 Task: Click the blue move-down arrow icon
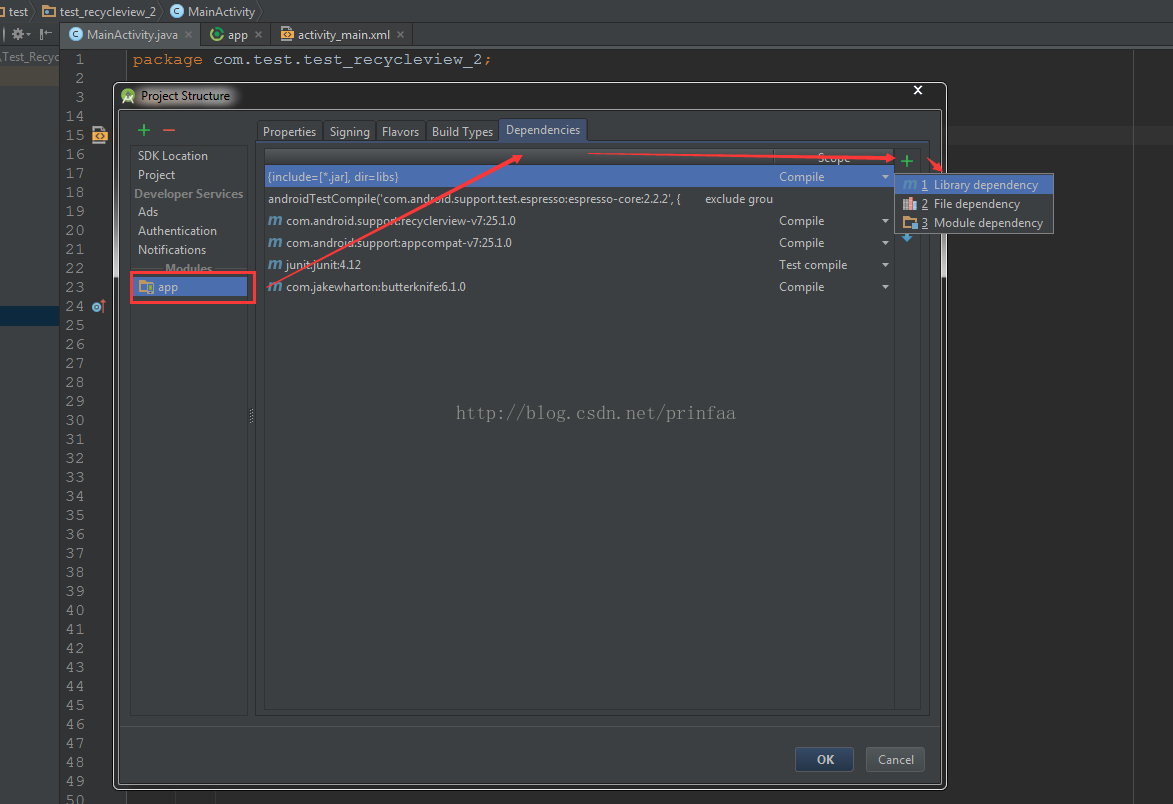907,239
